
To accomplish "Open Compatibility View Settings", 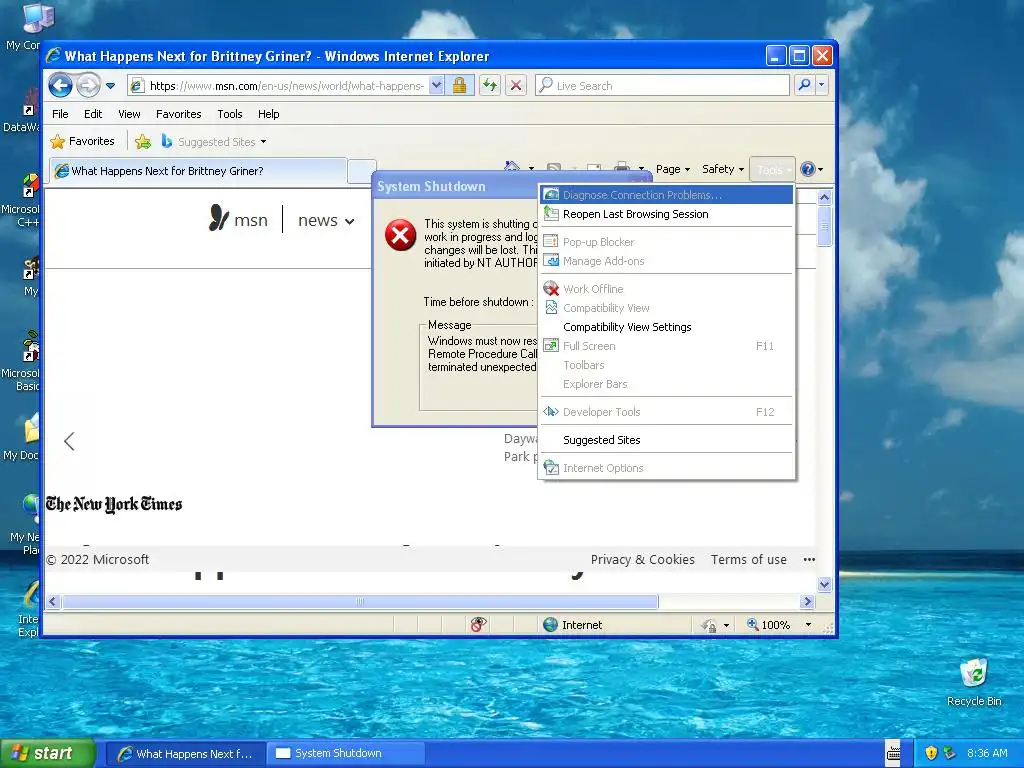I will point(667,327).
